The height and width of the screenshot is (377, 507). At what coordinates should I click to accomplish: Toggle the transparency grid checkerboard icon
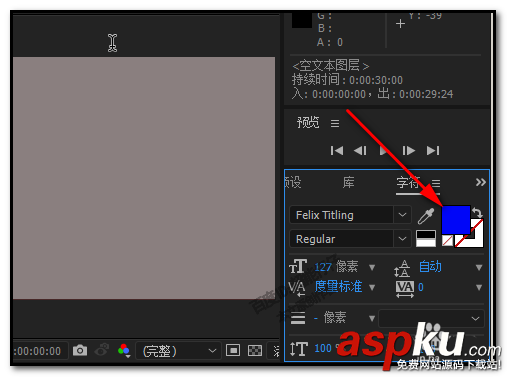pyautogui.click(x=255, y=351)
